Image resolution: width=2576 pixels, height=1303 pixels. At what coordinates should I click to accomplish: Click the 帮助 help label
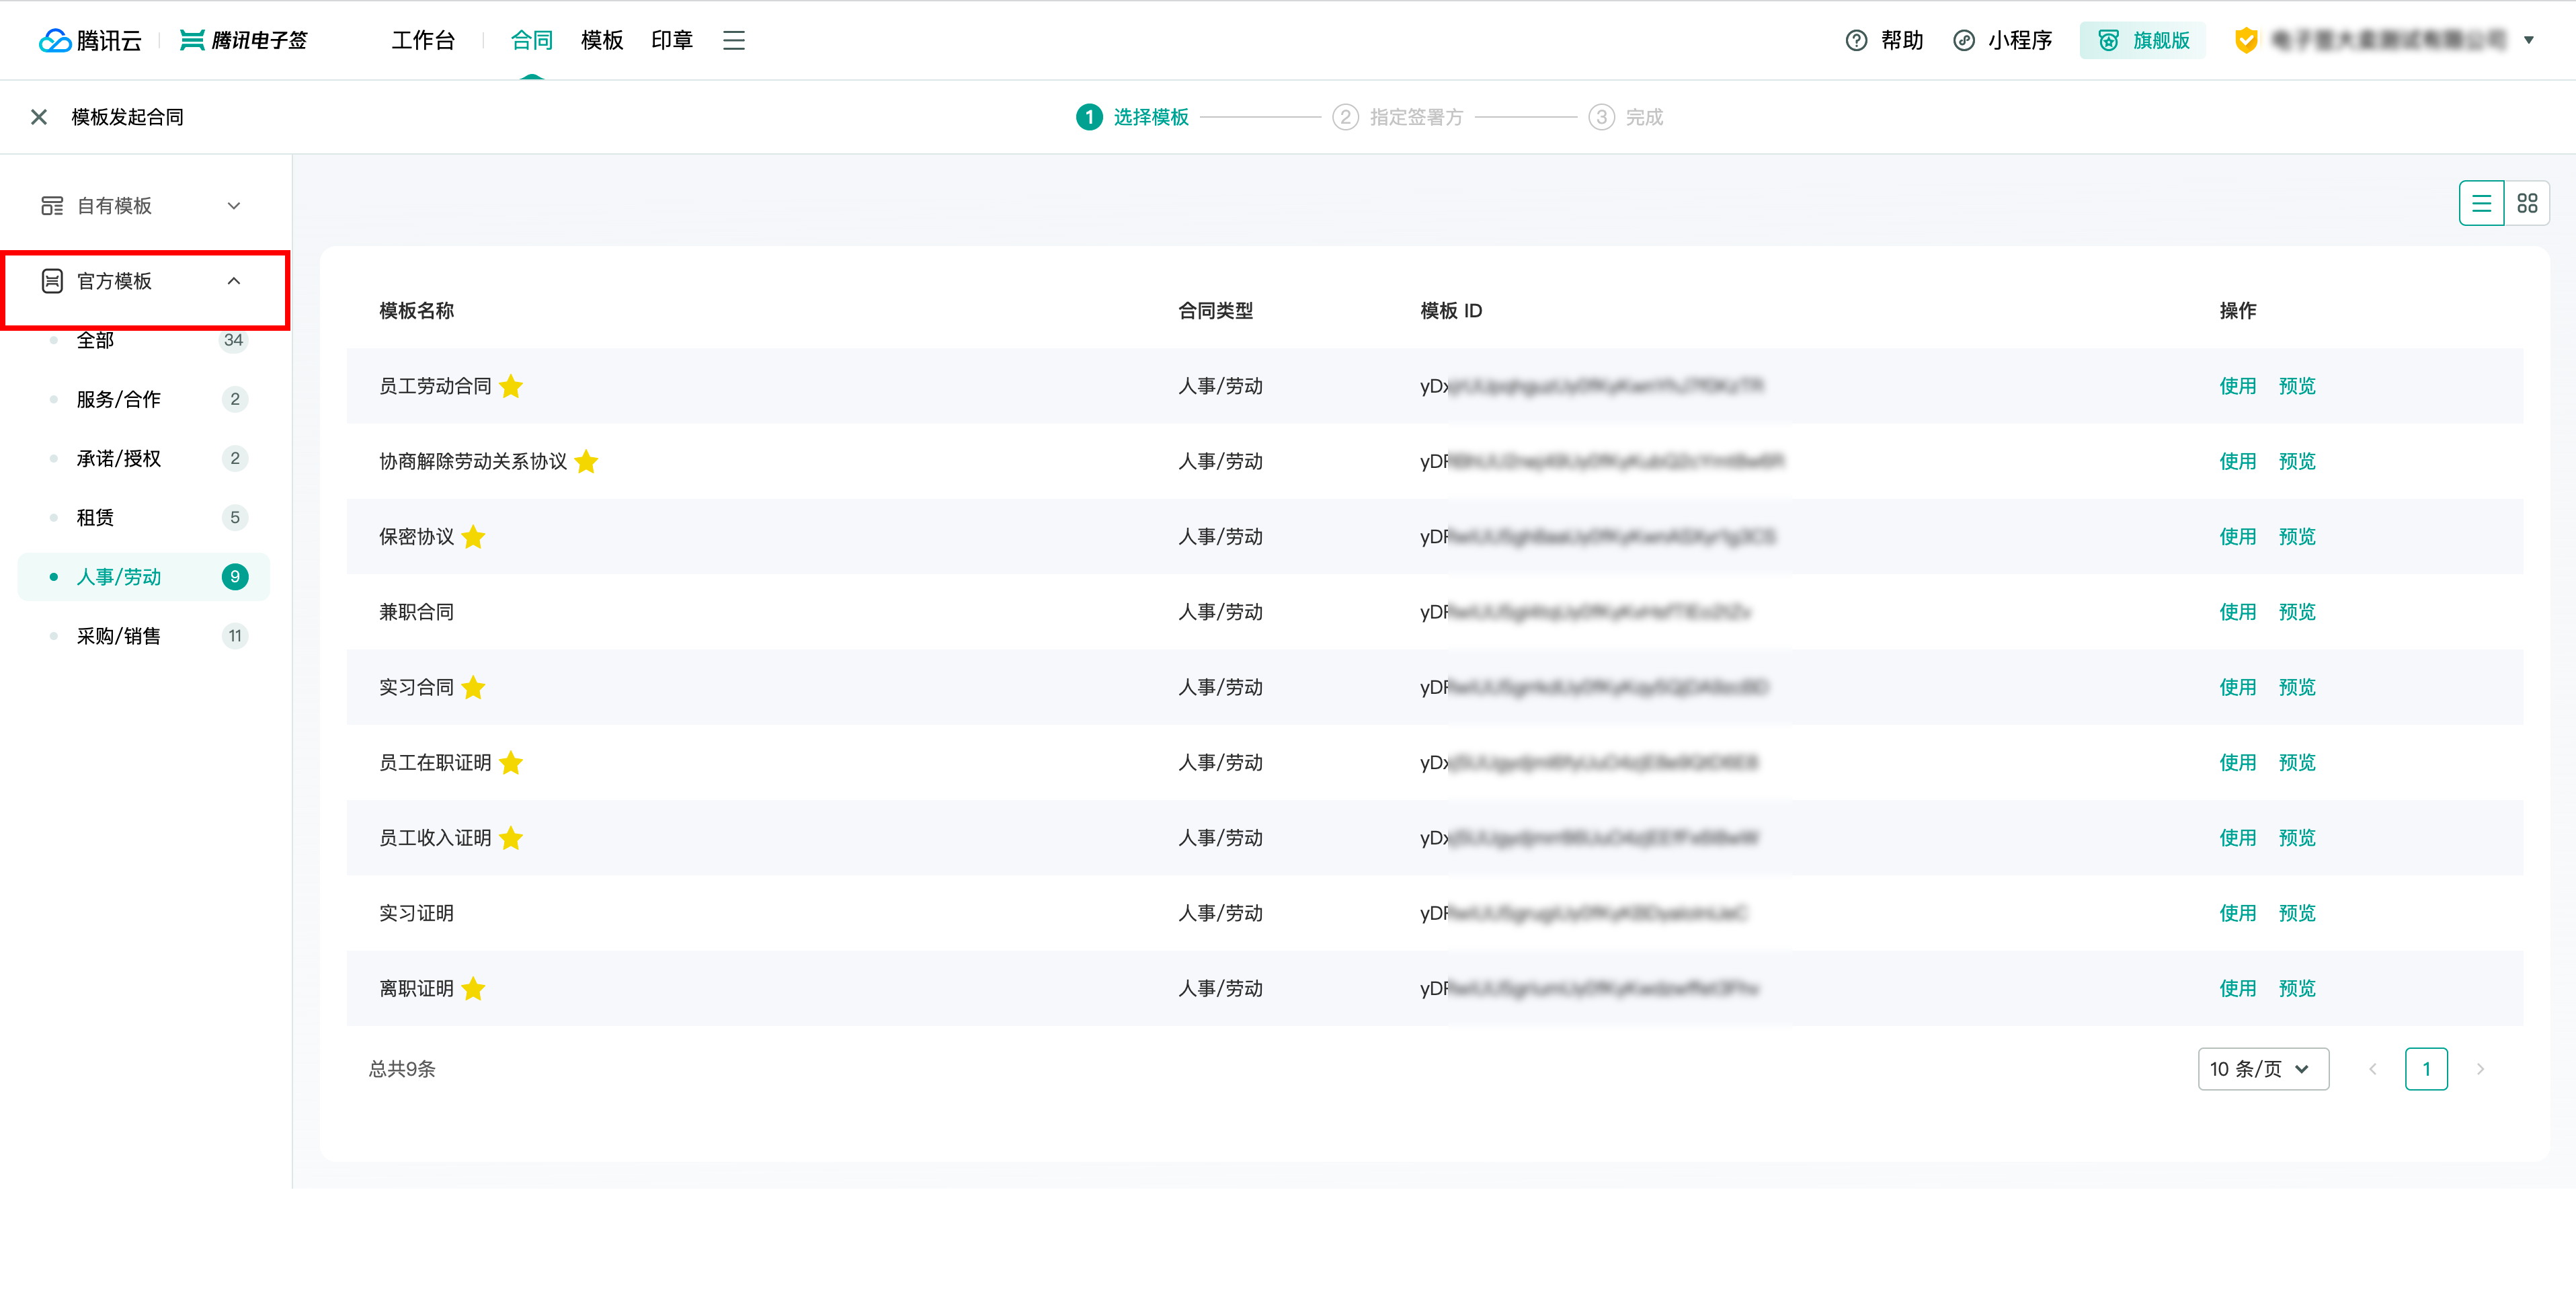pyautogui.click(x=1902, y=40)
